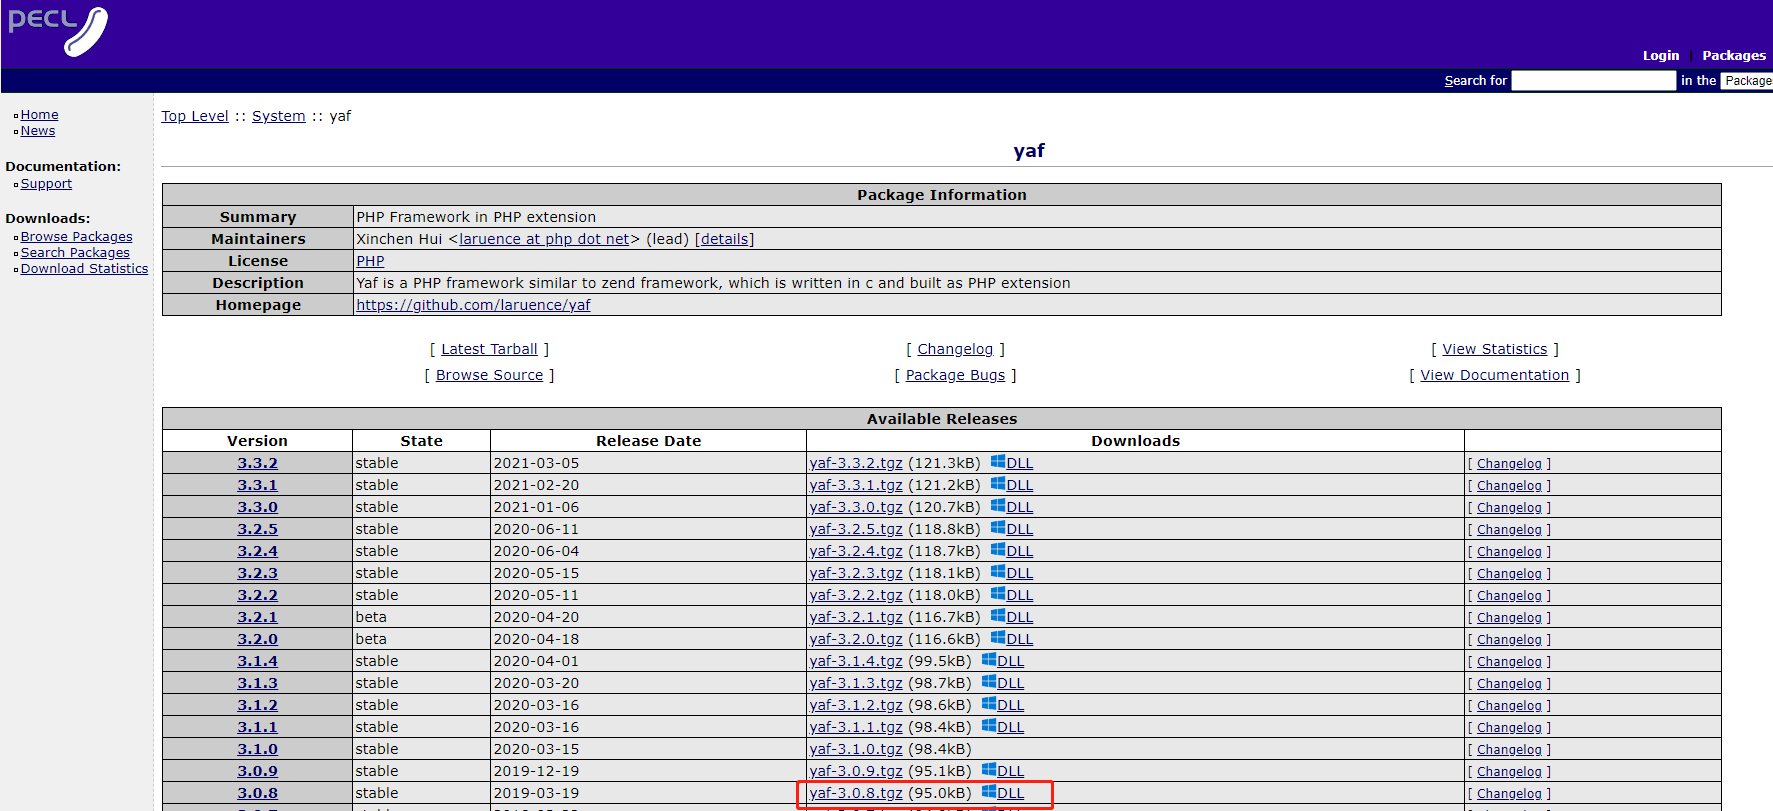Open Download Statistics in the sidebar

tap(84, 269)
